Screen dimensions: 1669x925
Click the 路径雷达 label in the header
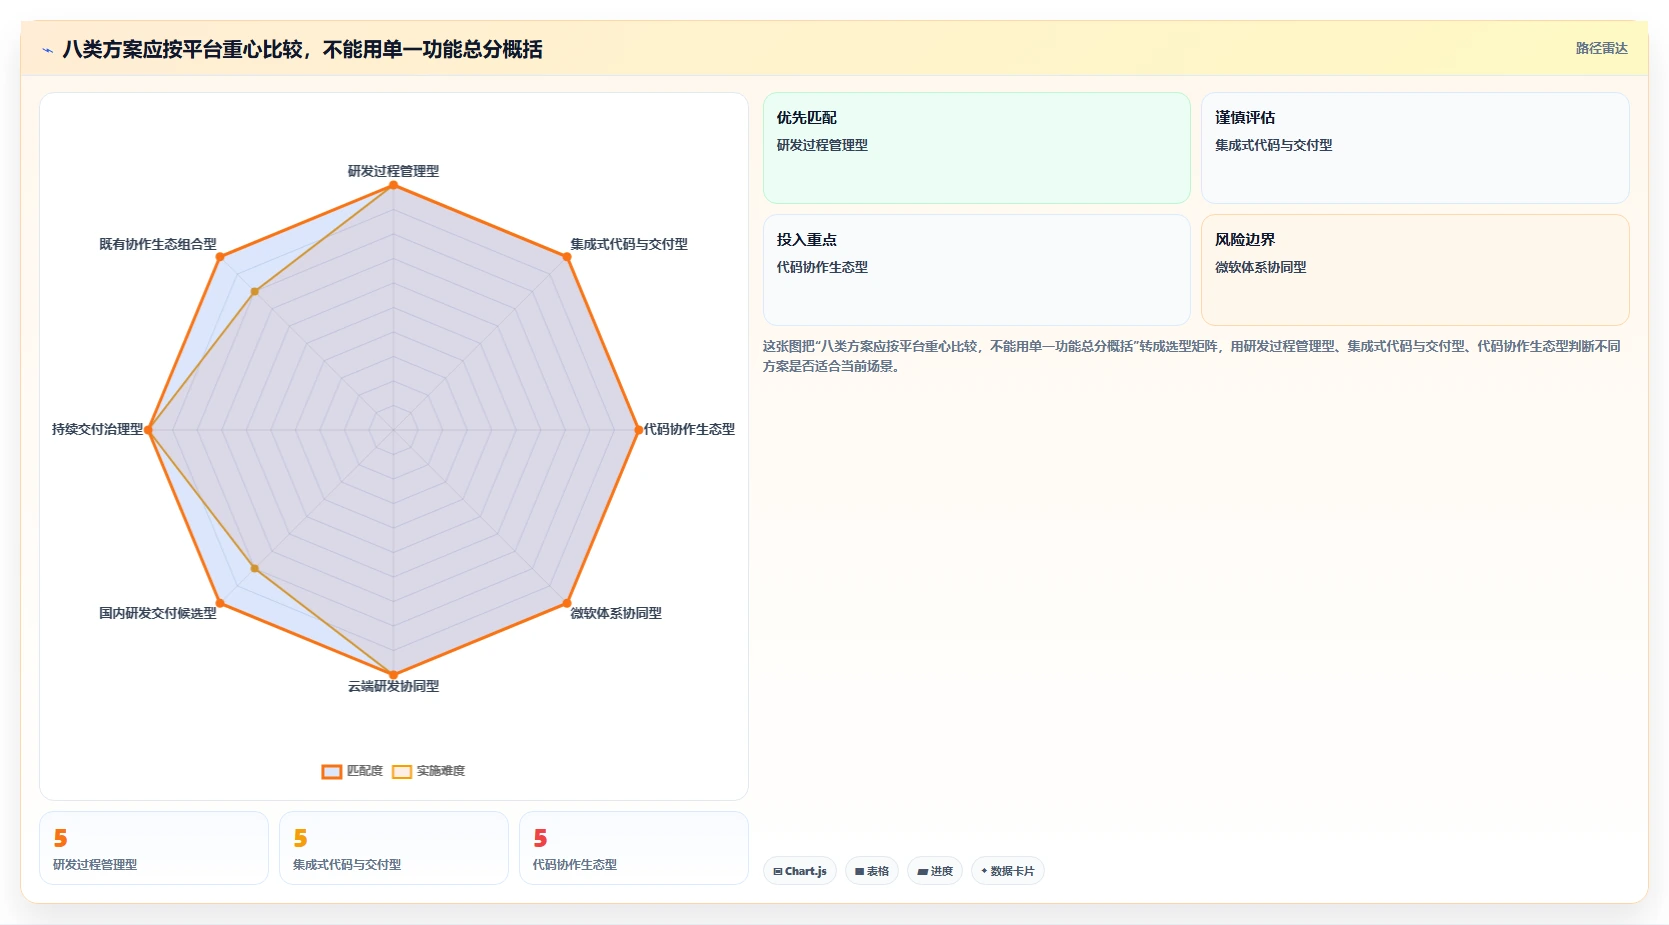pos(1602,48)
